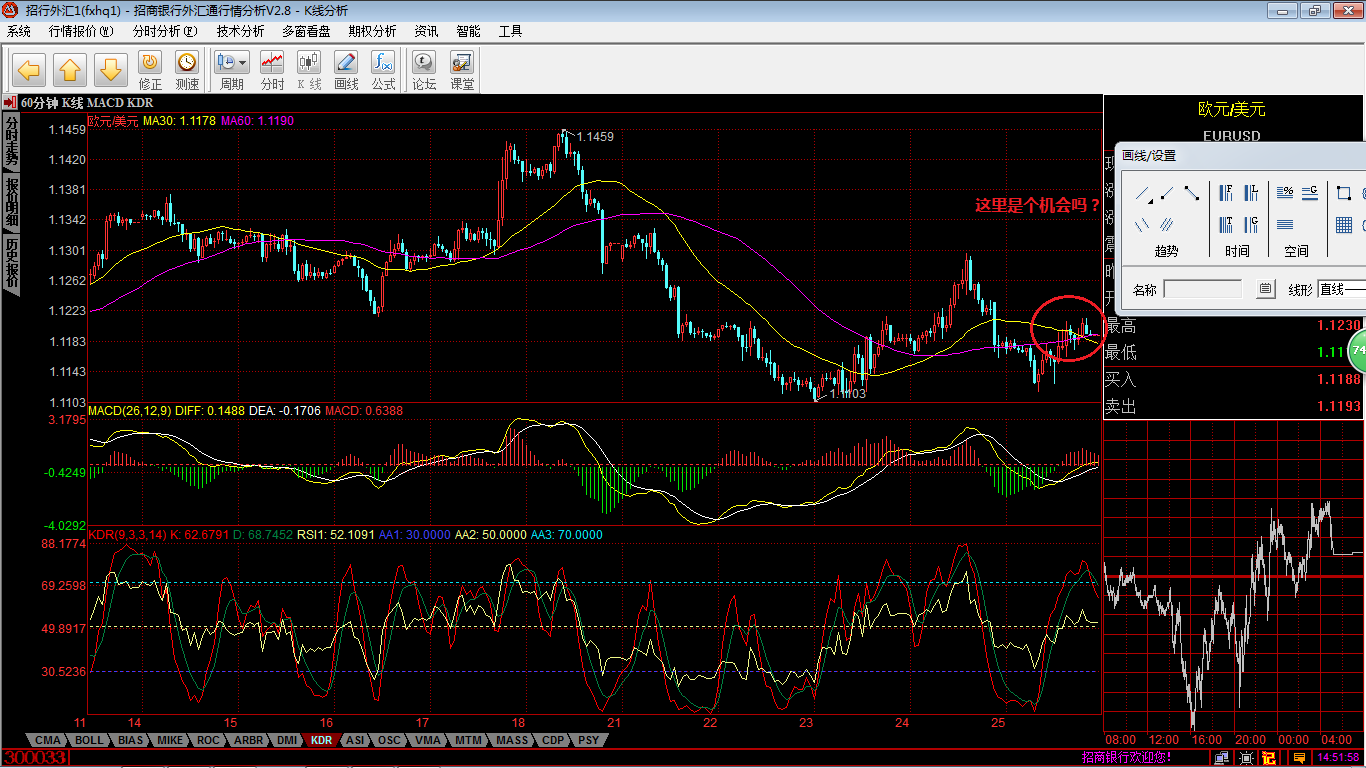Screen dimensions: 1366x768
Task: Open the 公式 formula editor
Action: [x=383, y=63]
